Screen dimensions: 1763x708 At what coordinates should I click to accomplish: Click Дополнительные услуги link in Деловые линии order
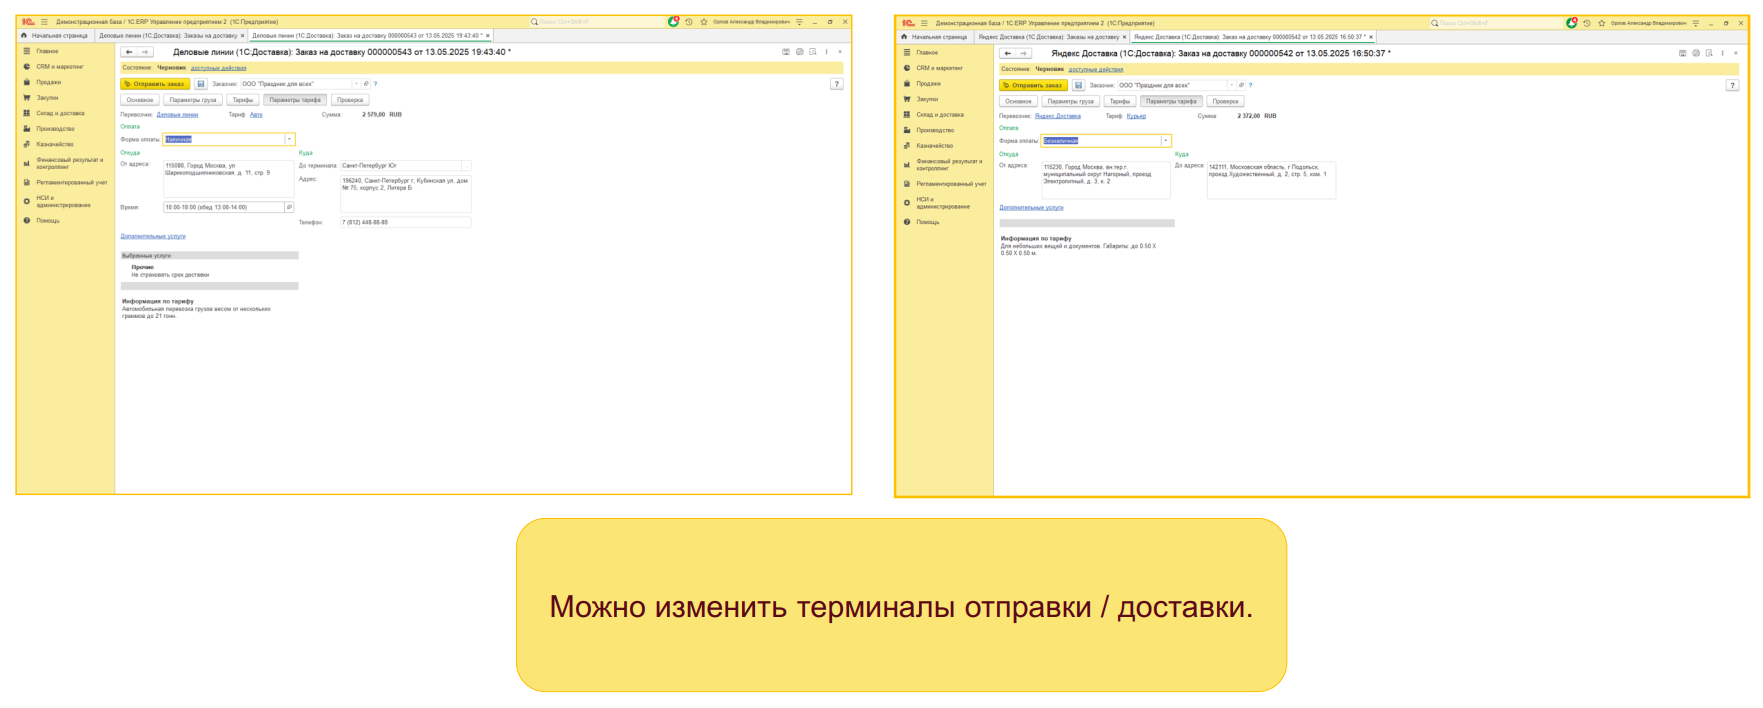[x=153, y=236]
